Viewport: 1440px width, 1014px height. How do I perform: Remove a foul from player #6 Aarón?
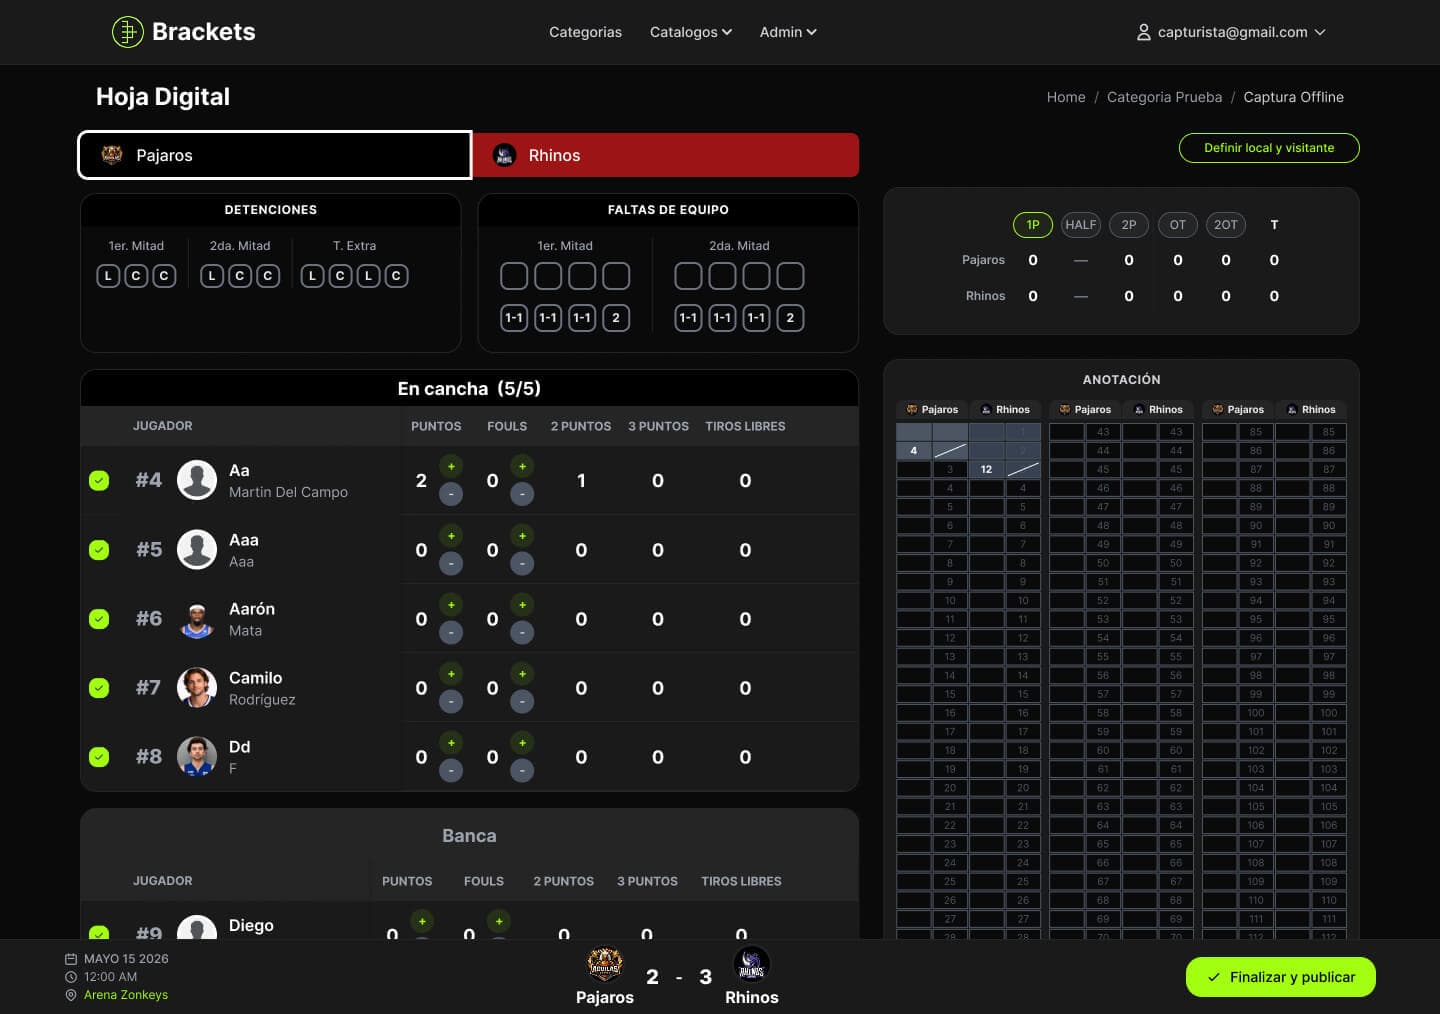pos(522,632)
